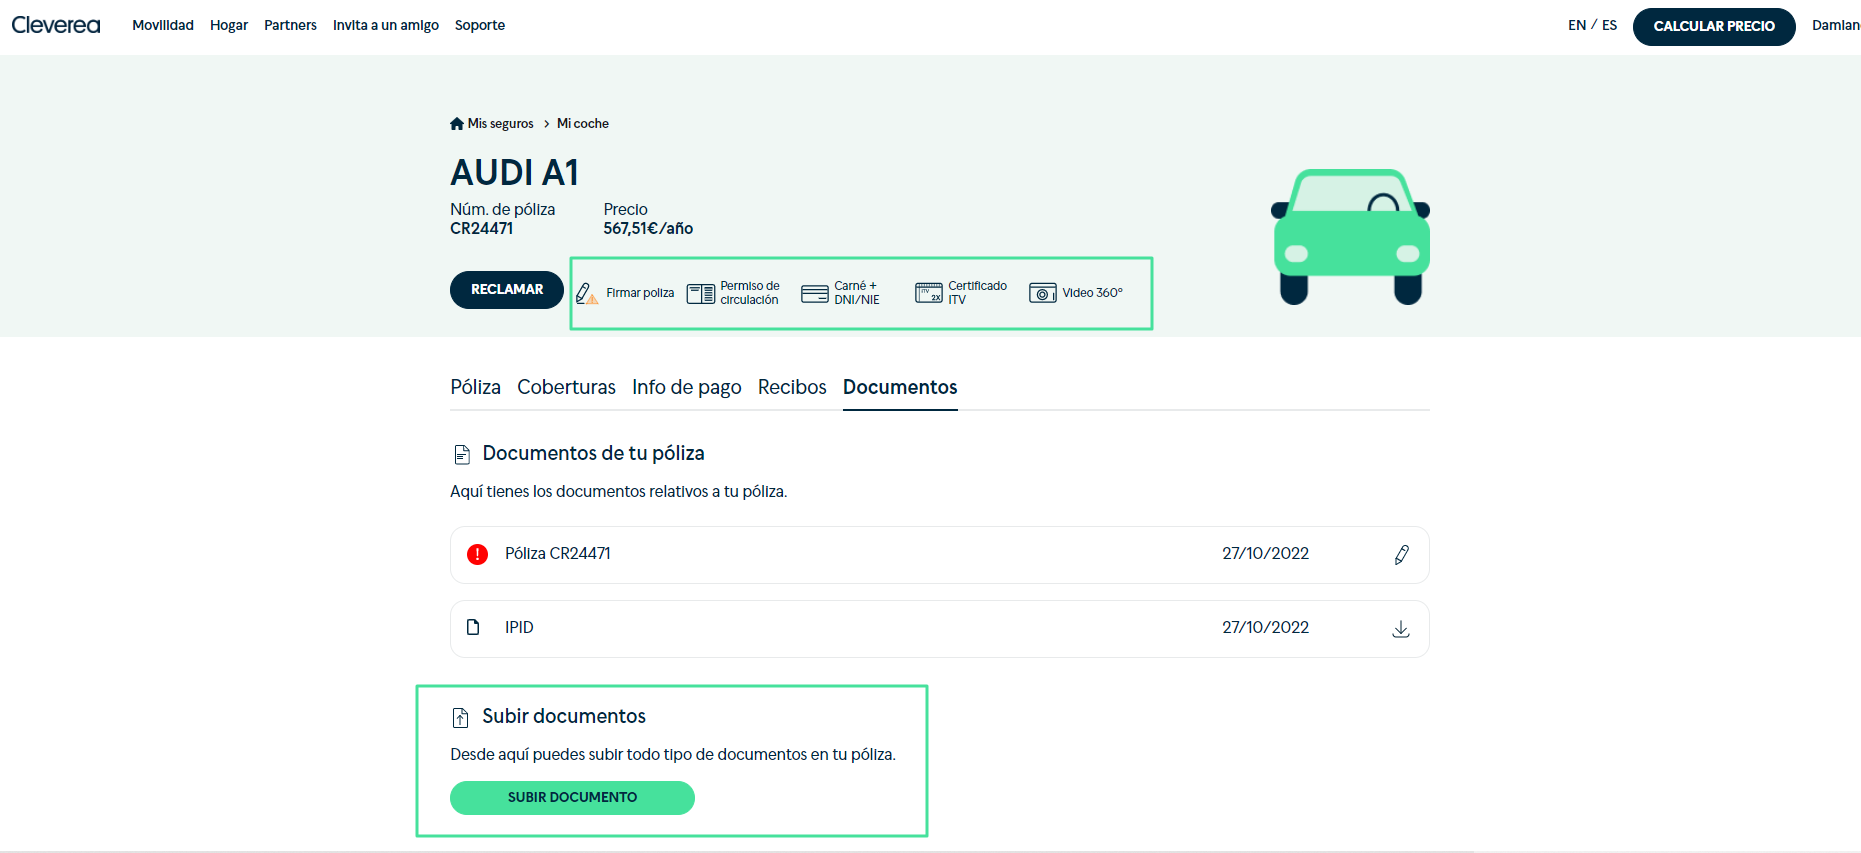Click the AUDI A1 heading
Viewport: 1861px width, 853px height.
(x=515, y=172)
